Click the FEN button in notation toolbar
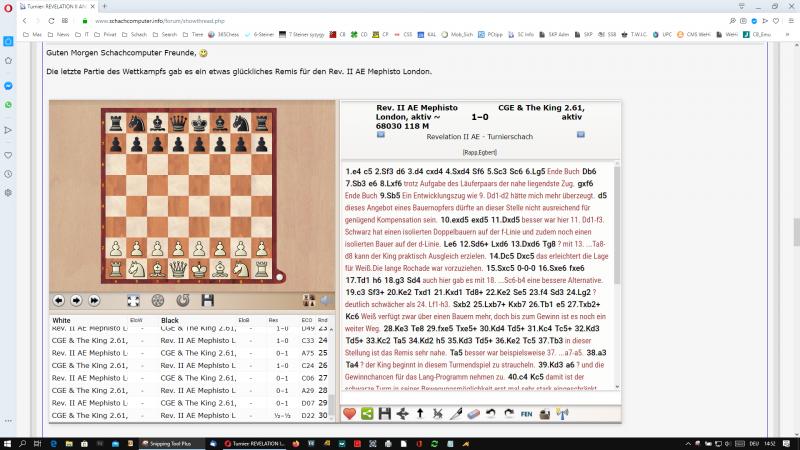 pos(526,413)
